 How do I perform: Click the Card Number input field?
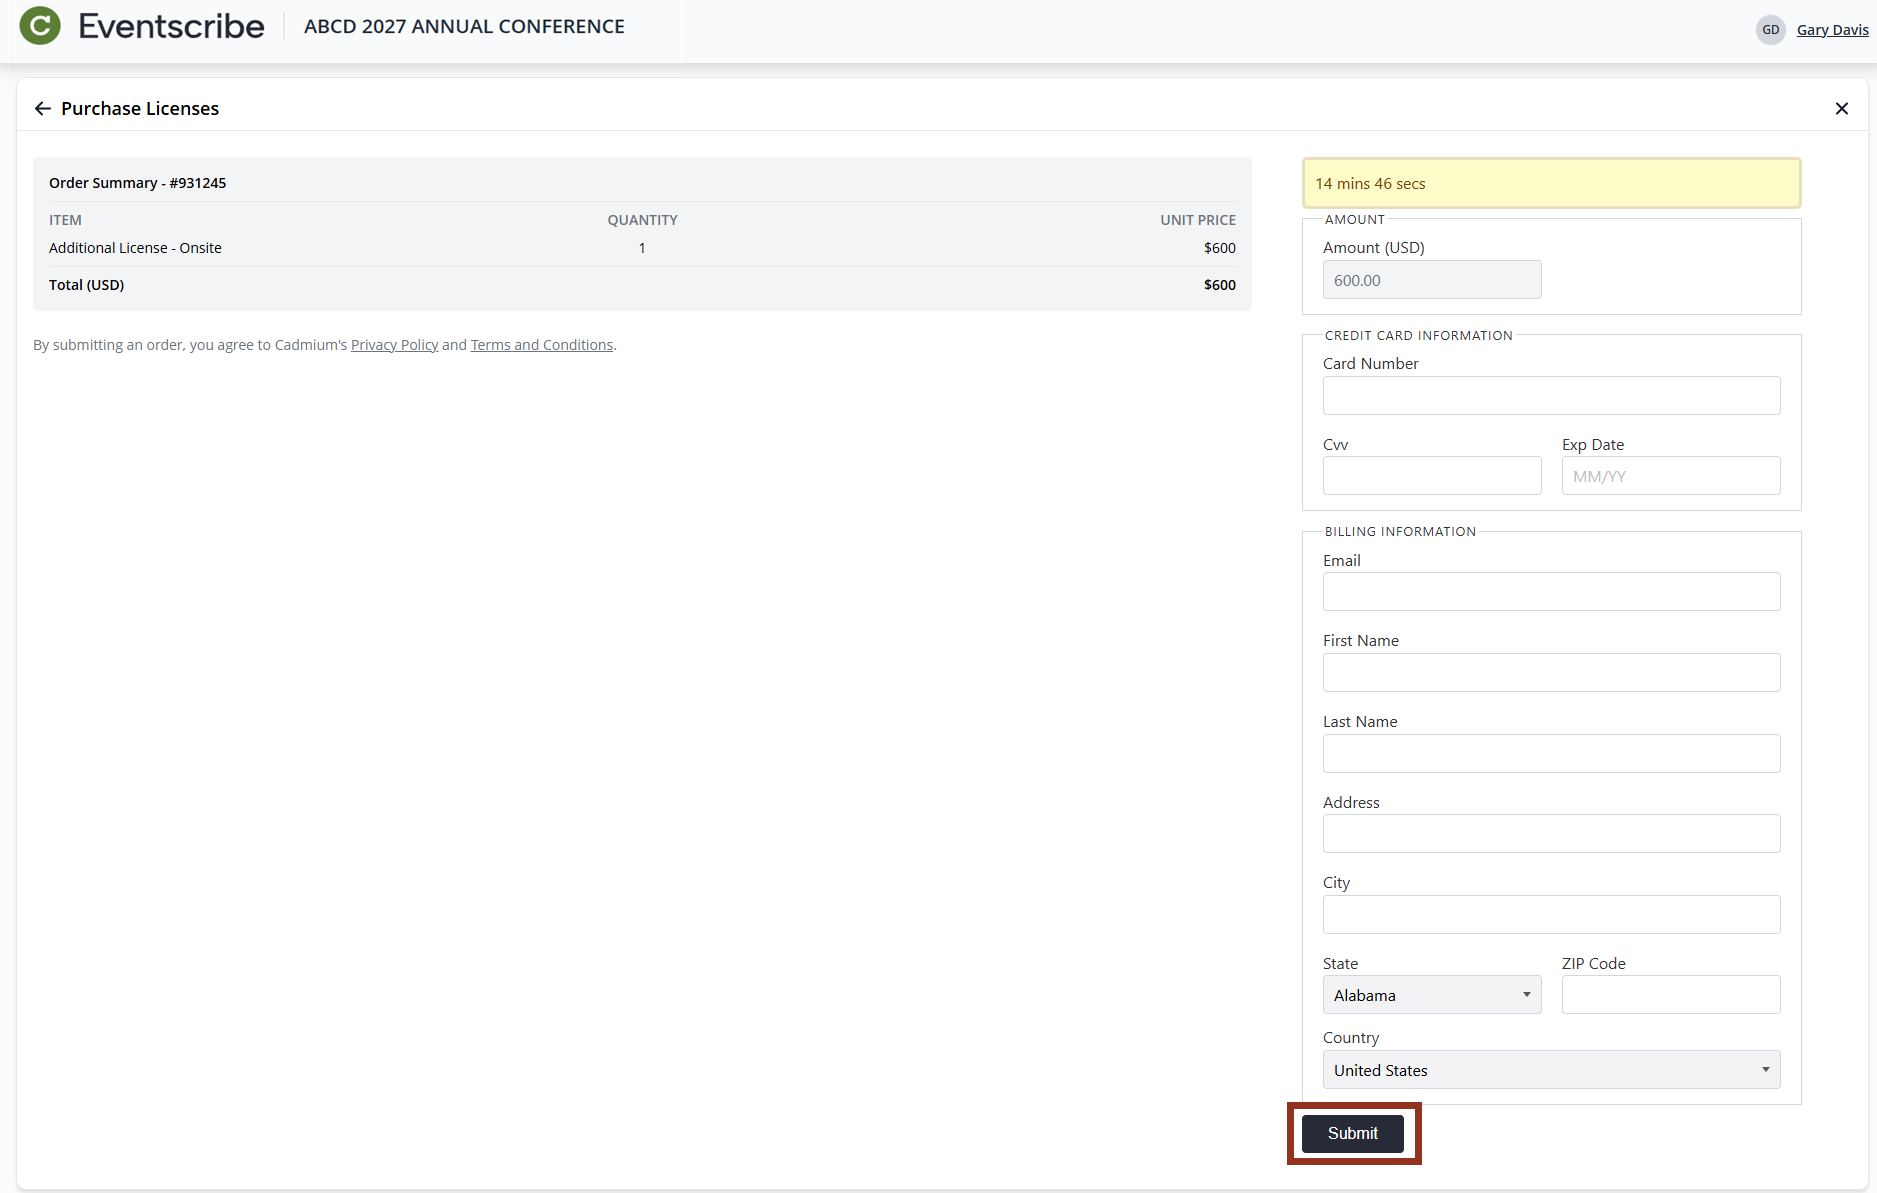point(1551,395)
